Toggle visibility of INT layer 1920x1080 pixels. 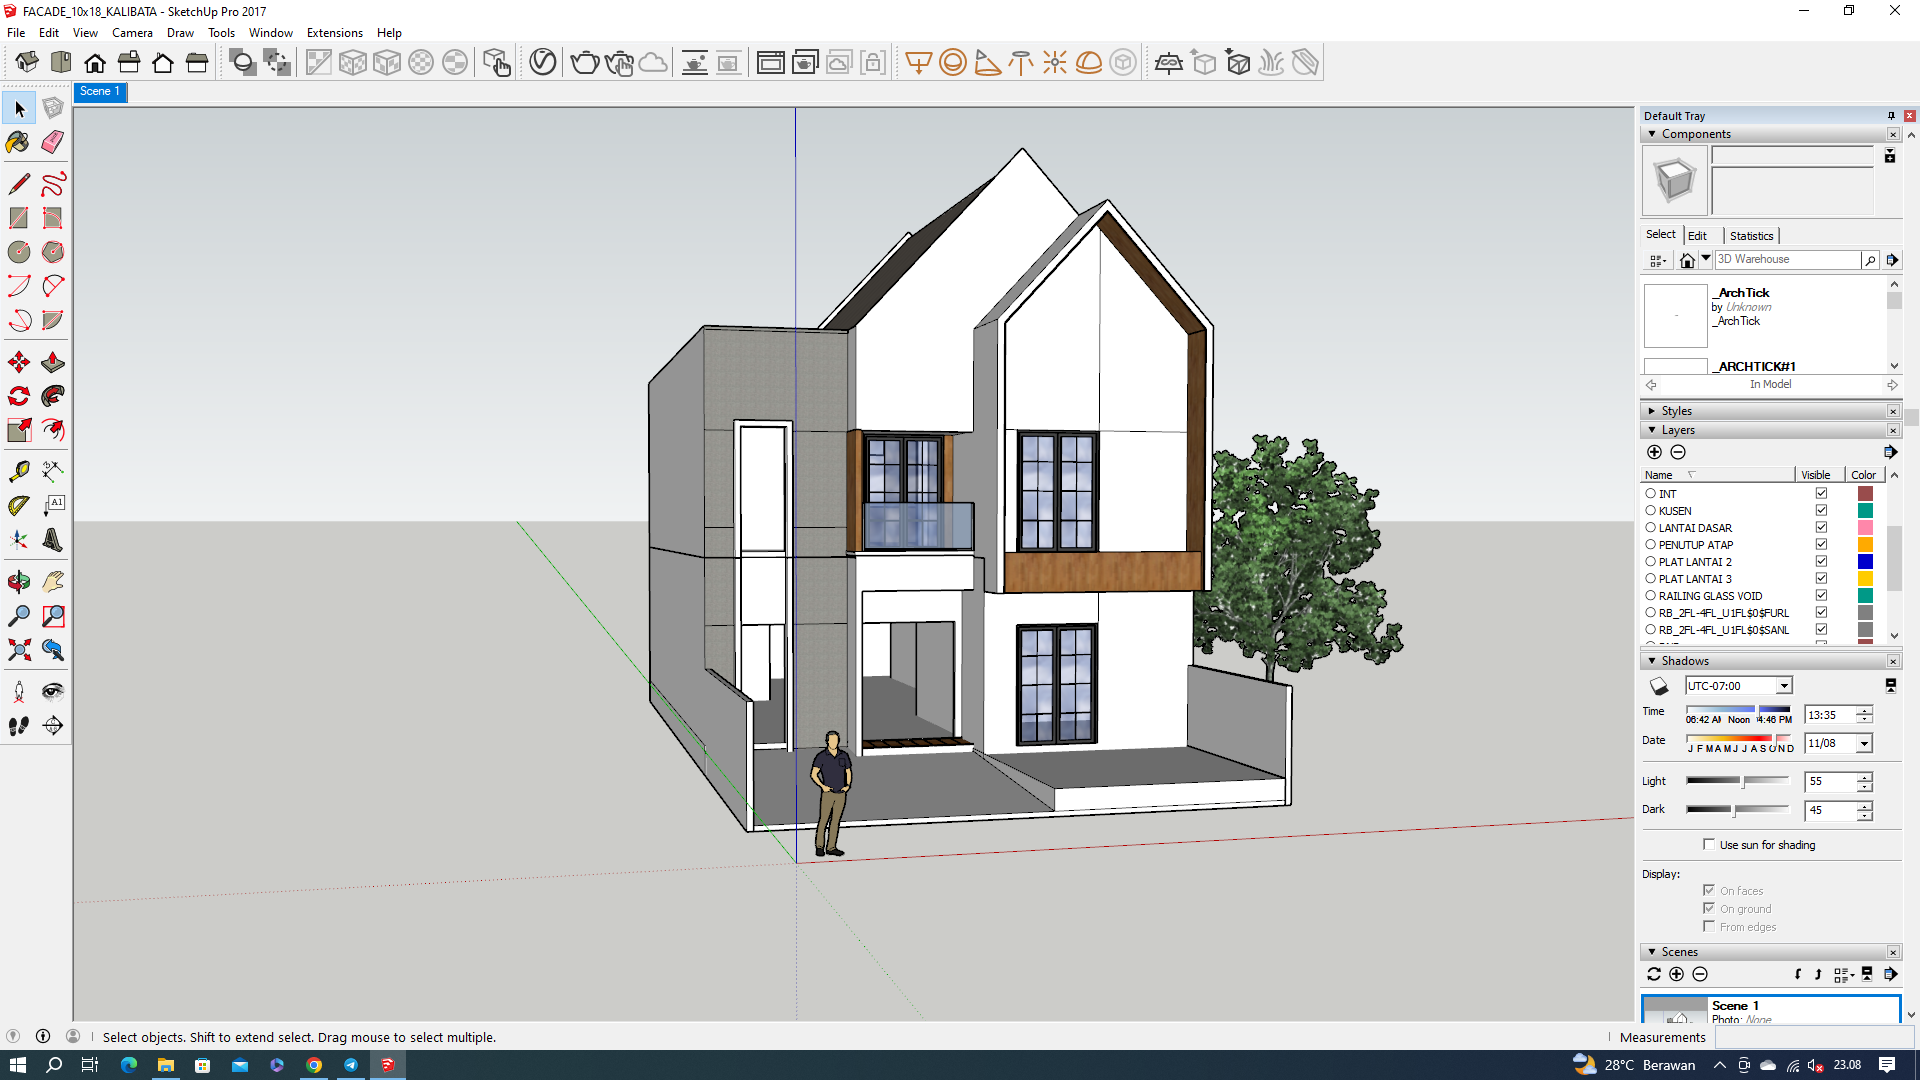click(x=1821, y=494)
